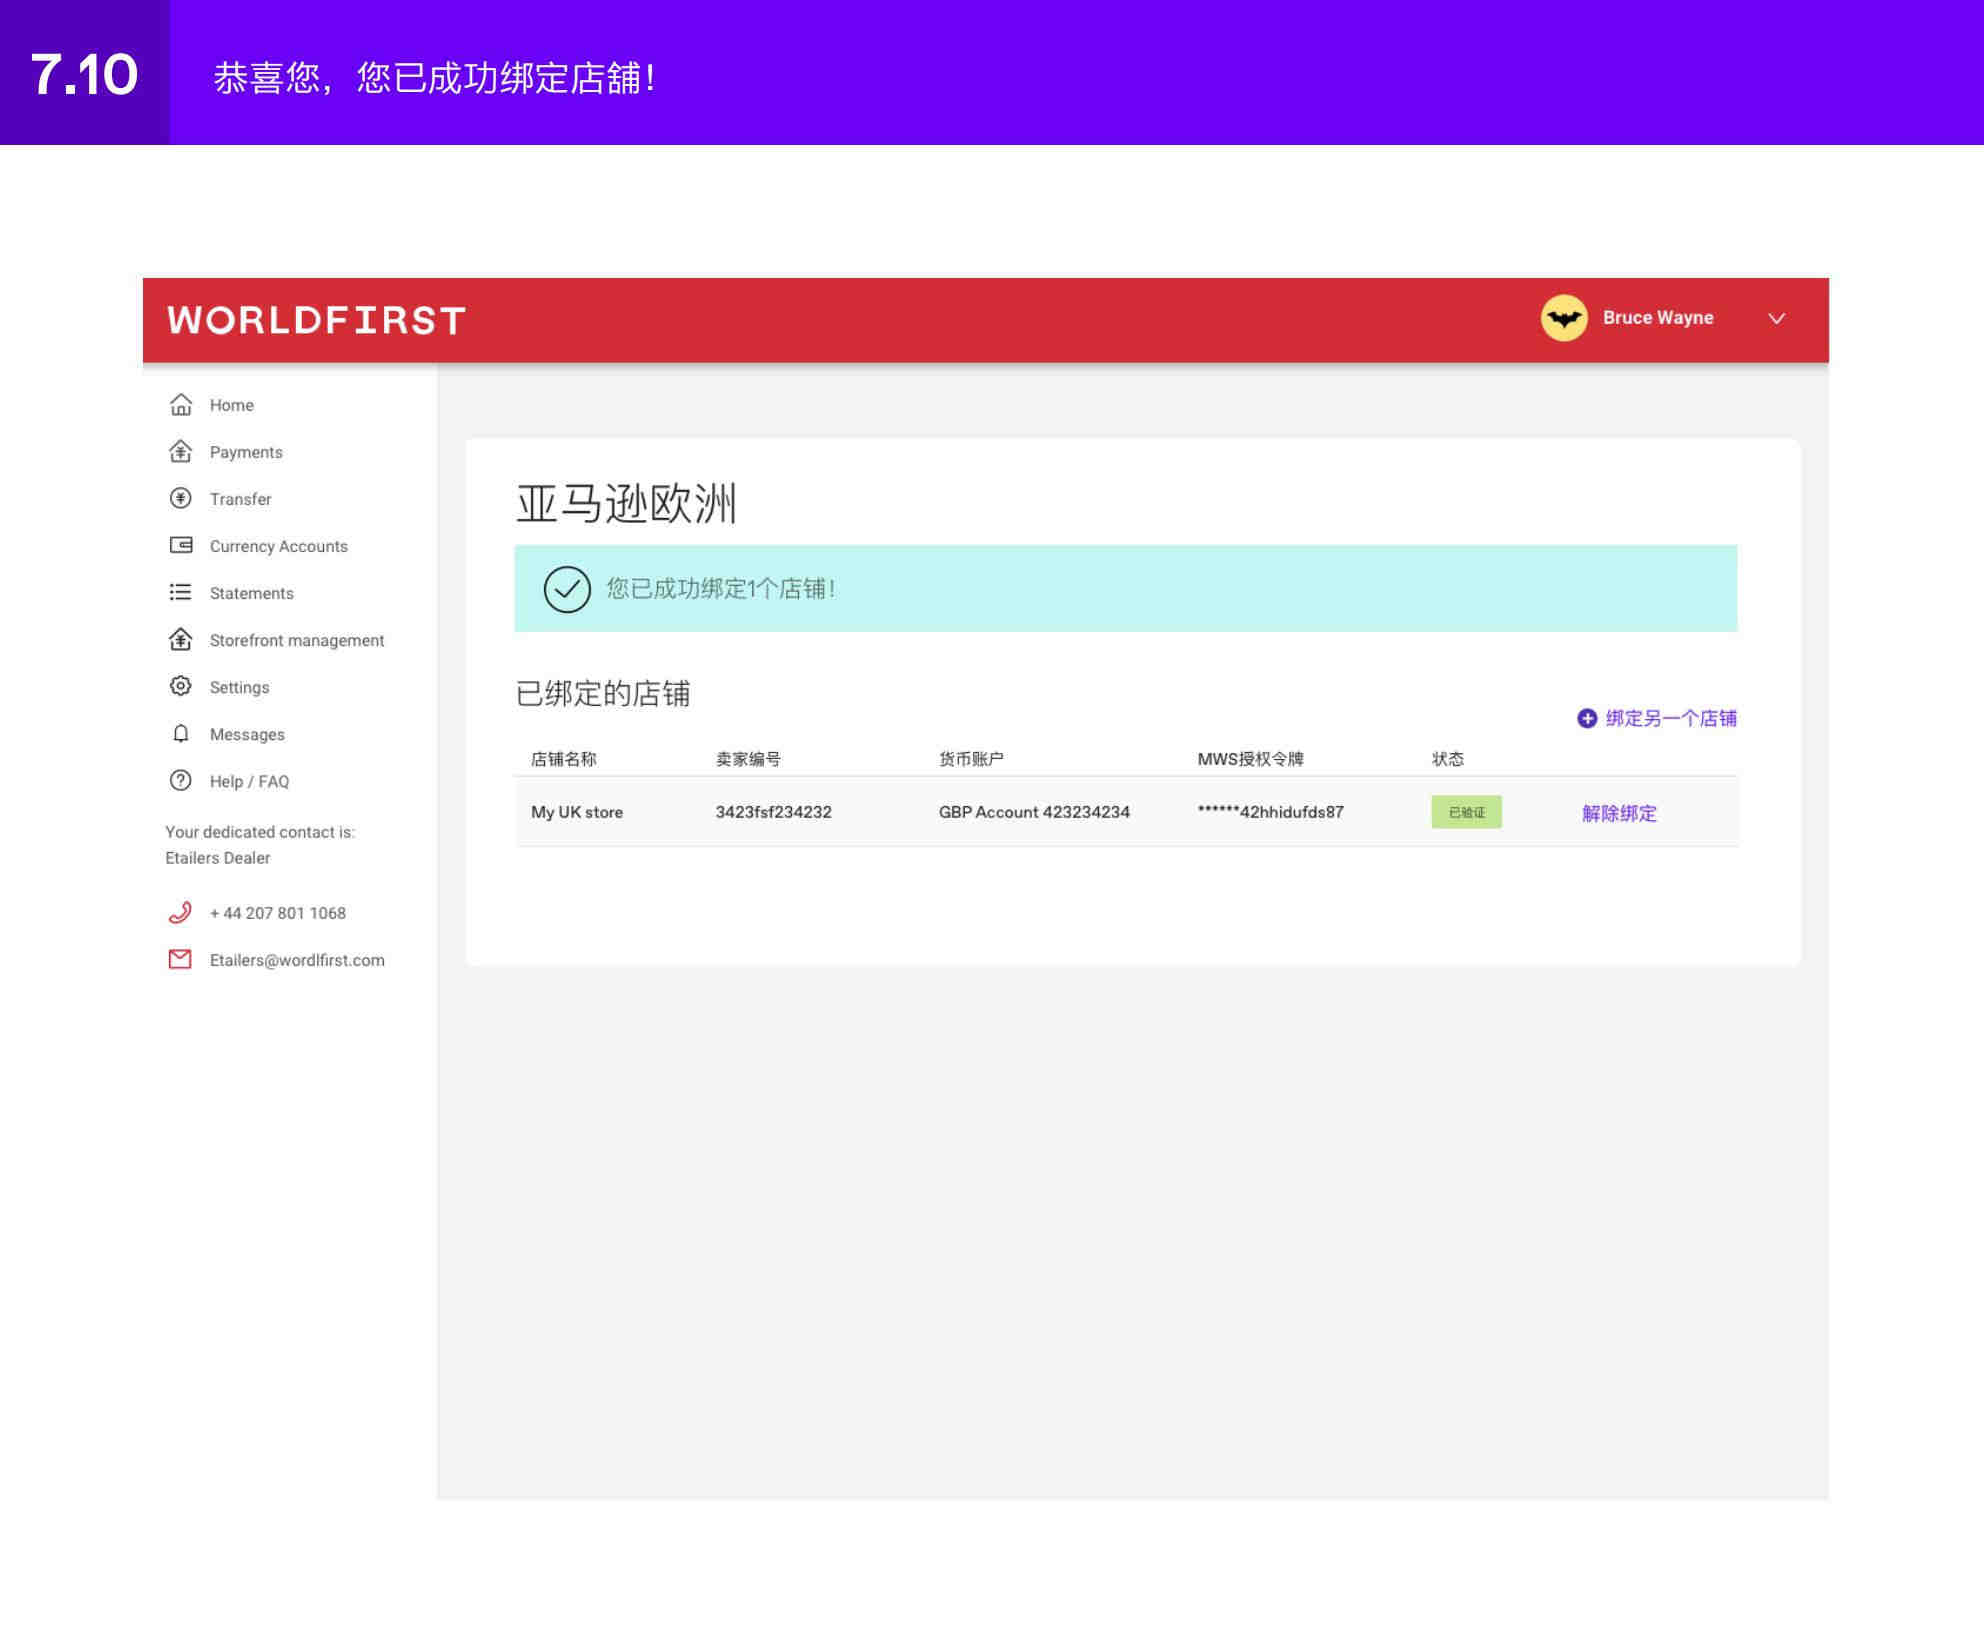This screenshot has width=1984, height=1645.
Task: Open Settings menu item
Action: pos(239,687)
